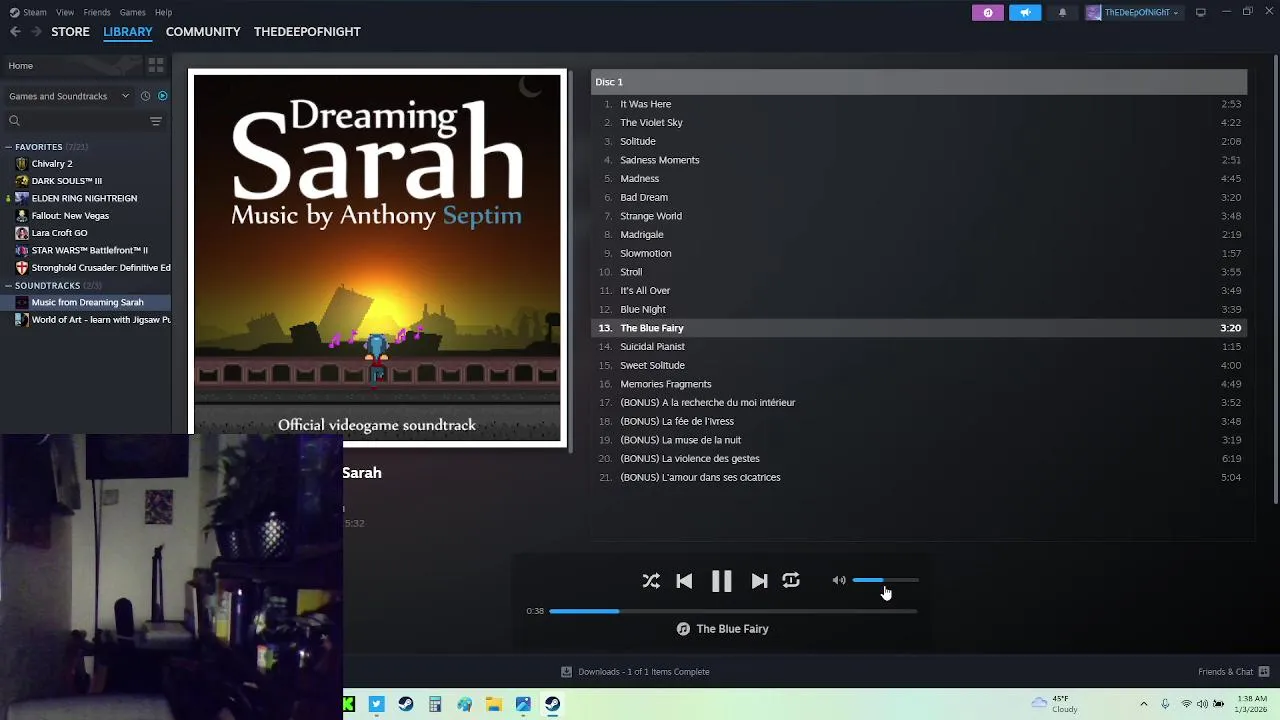This screenshot has width=1280, height=720.
Task: Click the library search field
Action: [75, 121]
